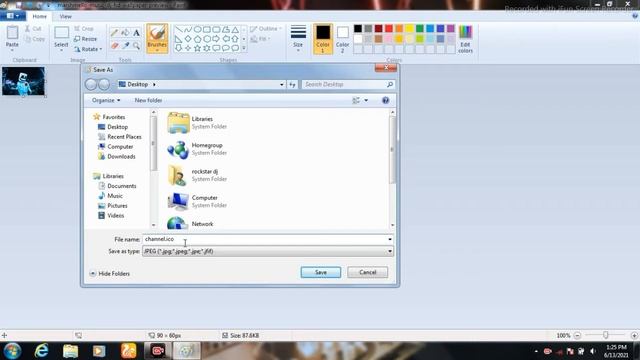This screenshot has height=360, width=640.
Task: Open Windows Explorer folder from taskbar
Action: pyautogui.click(x=70, y=351)
